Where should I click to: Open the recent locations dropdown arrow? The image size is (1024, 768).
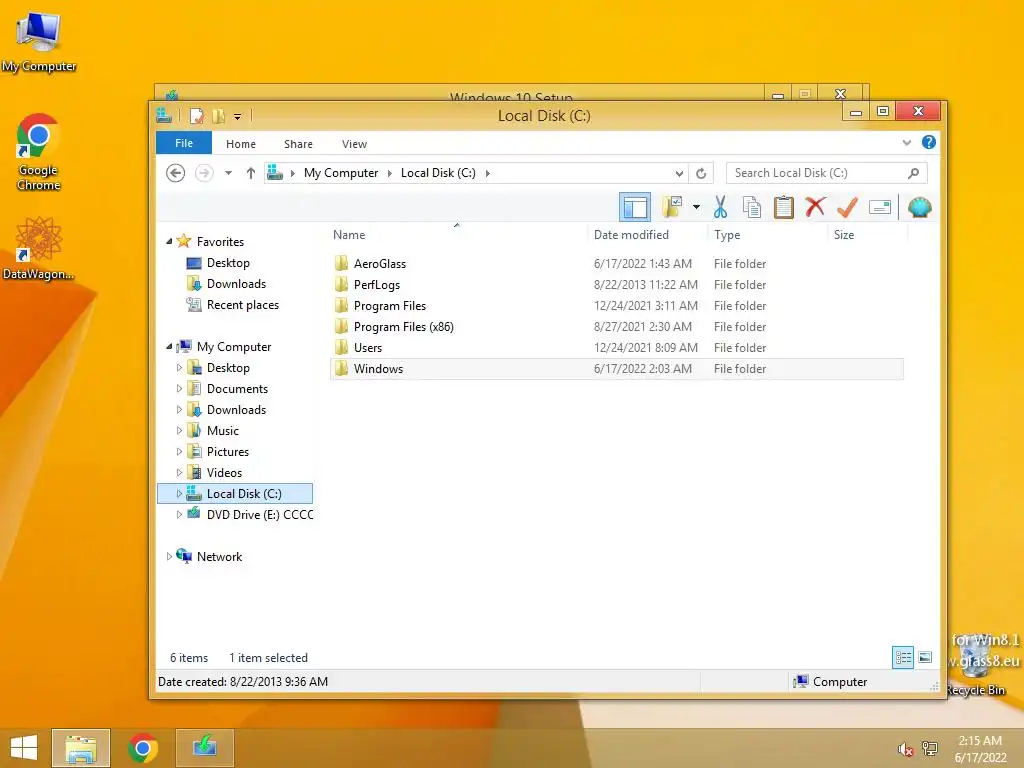click(228, 173)
